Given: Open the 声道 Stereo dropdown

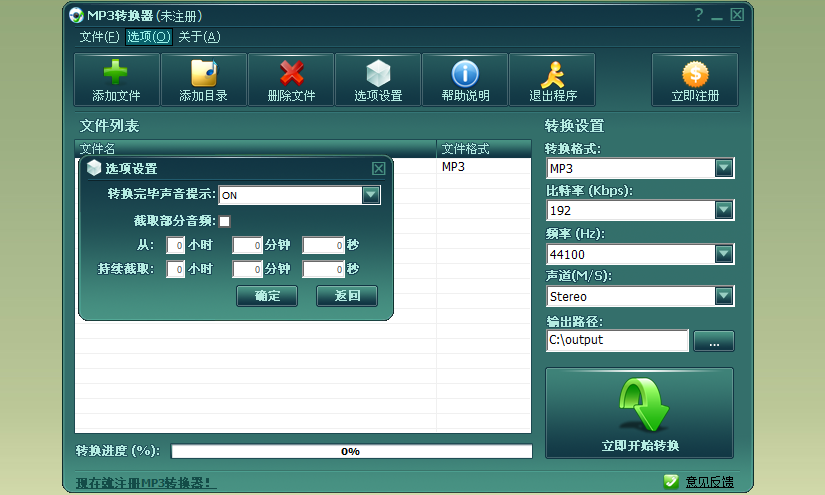Looking at the screenshot, I should pos(723,296).
